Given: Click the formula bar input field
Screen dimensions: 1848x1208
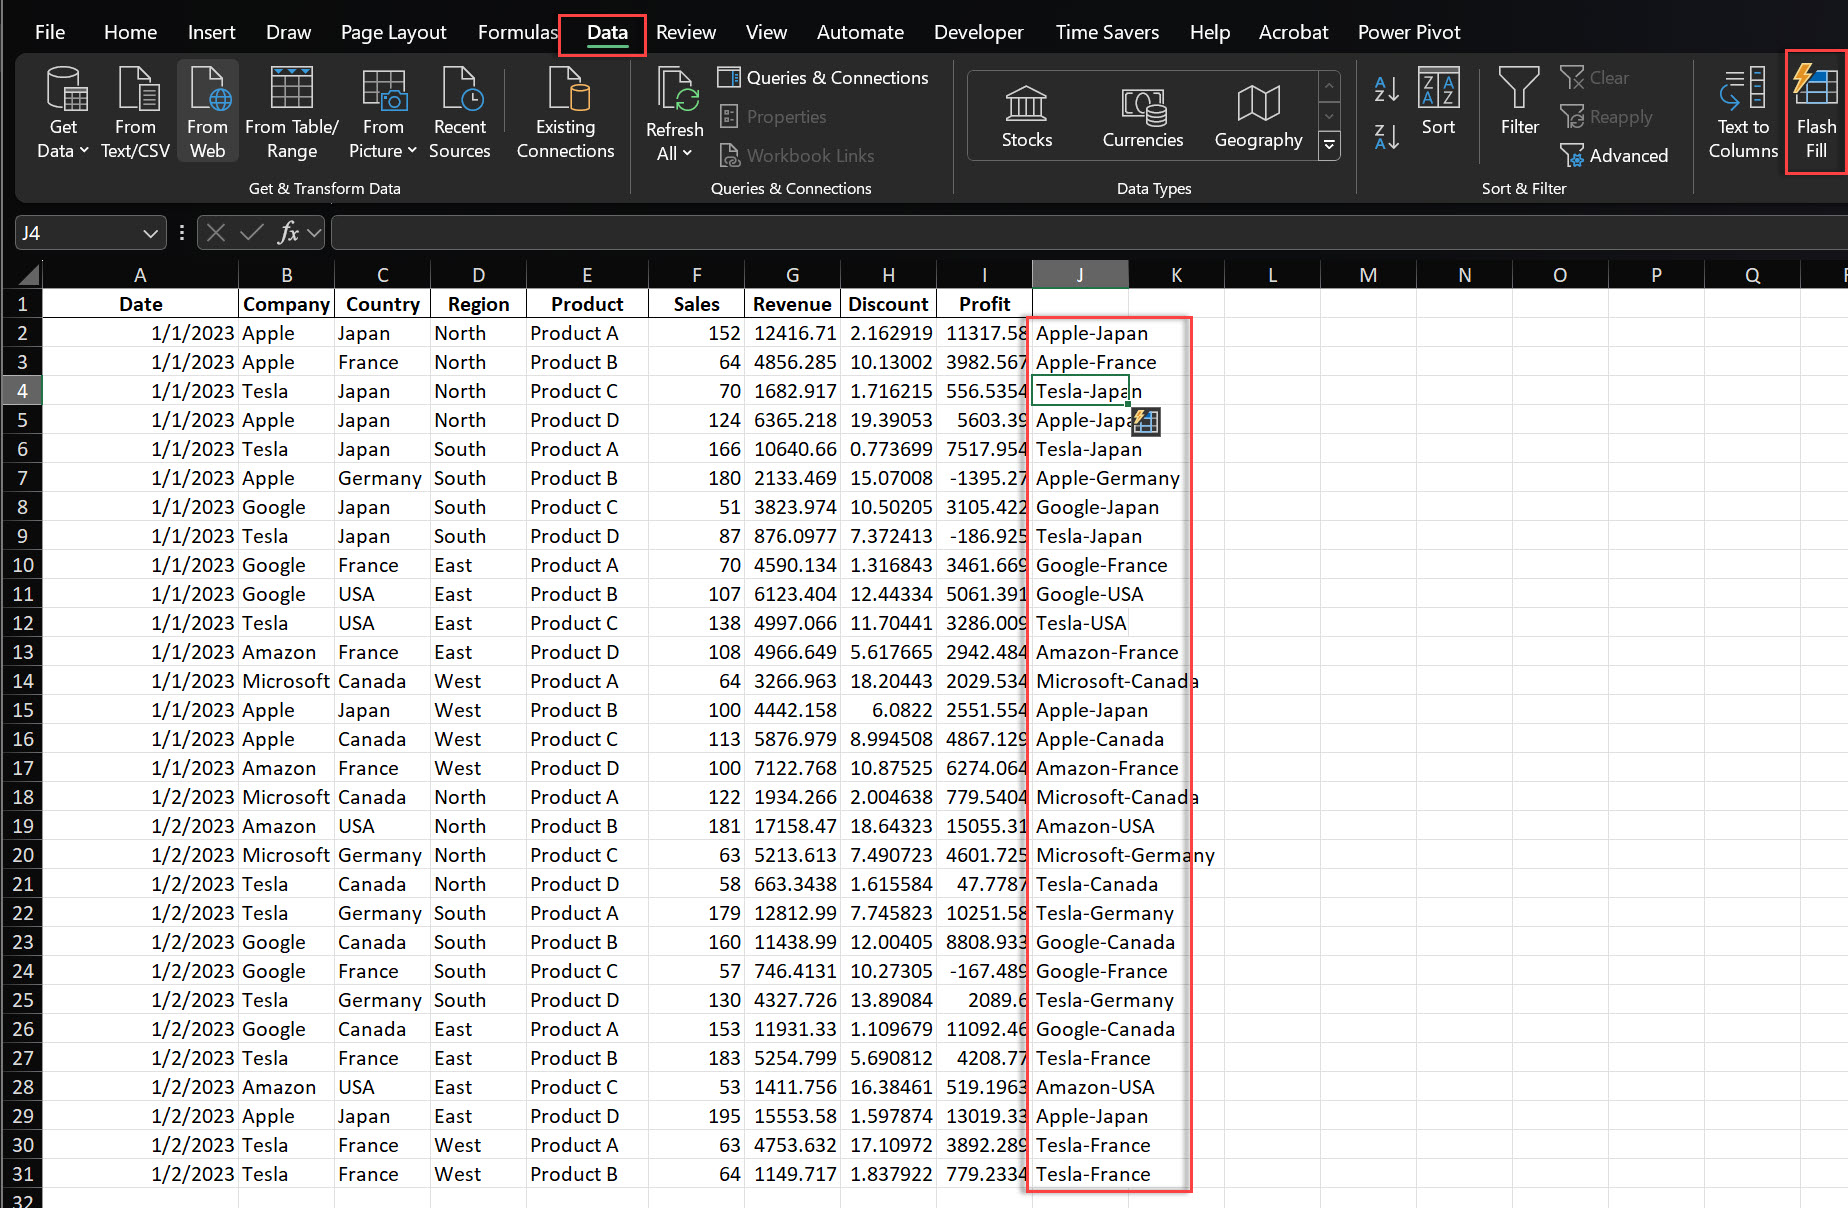Looking at the screenshot, I should (x=1088, y=233).
